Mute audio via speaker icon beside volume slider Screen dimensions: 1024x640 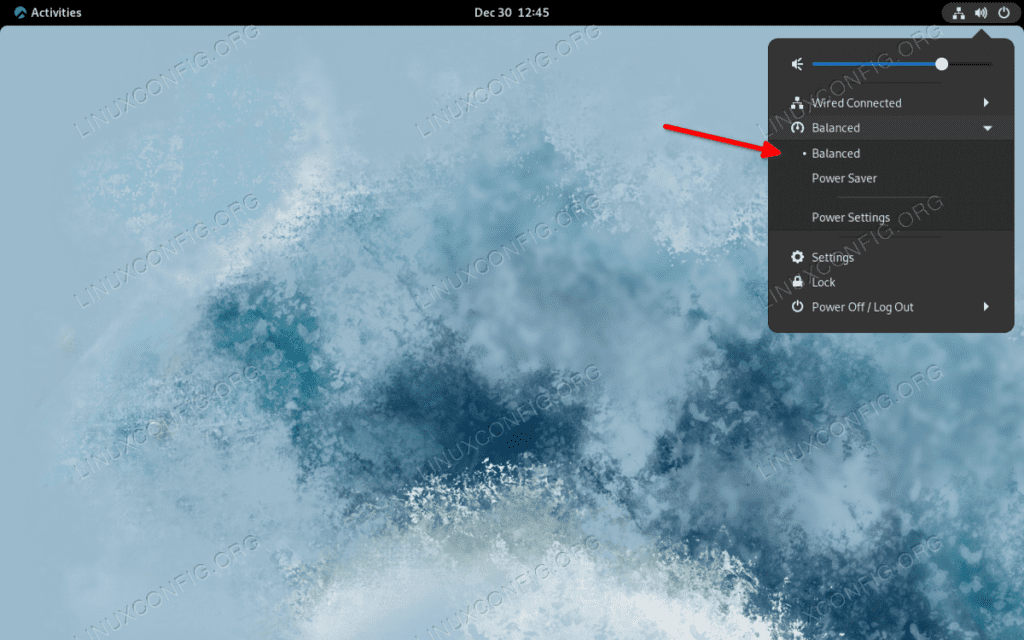point(797,64)
